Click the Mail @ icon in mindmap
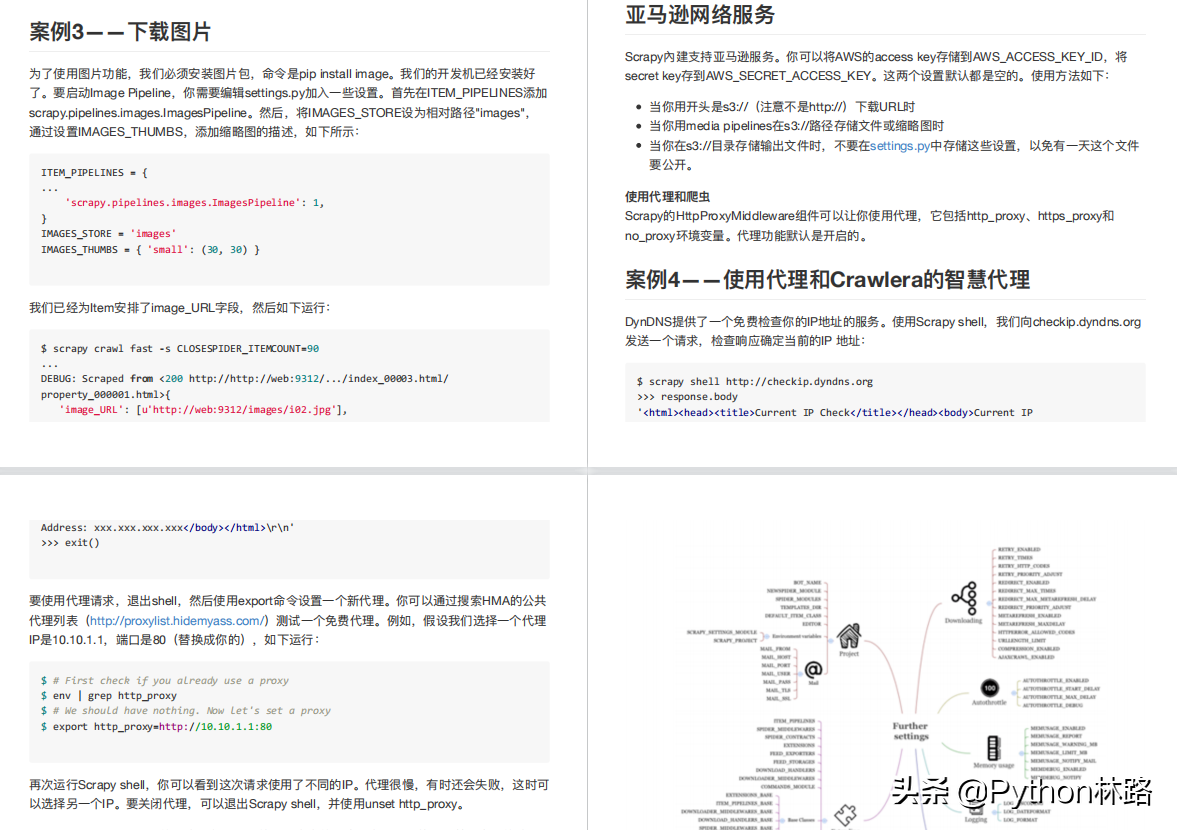Viewport: 1177px width, 830px height. click(x=813, y=669)
